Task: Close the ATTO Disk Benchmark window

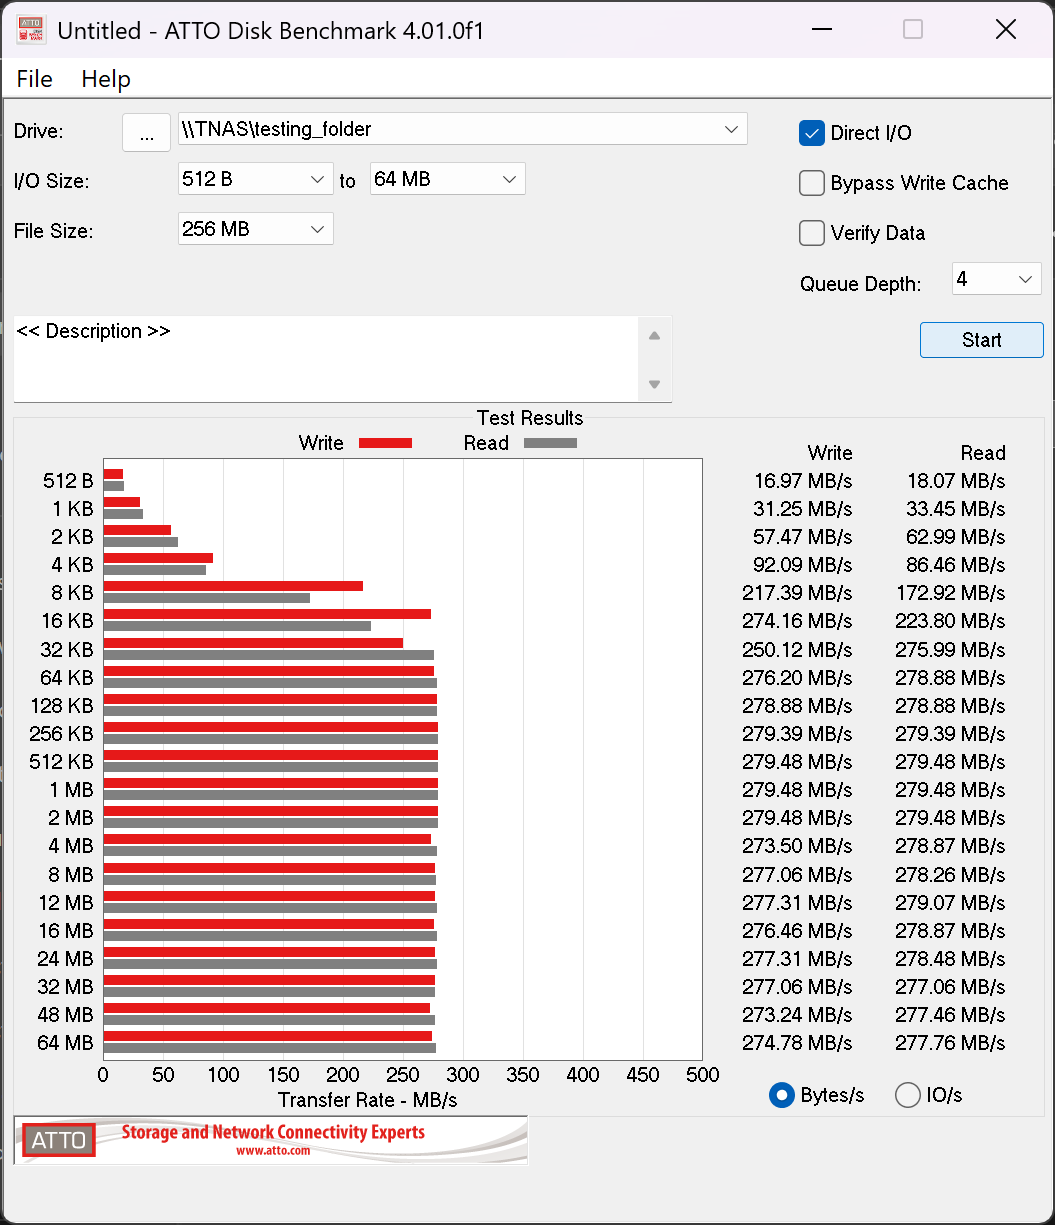Action: coord(1005,30)
